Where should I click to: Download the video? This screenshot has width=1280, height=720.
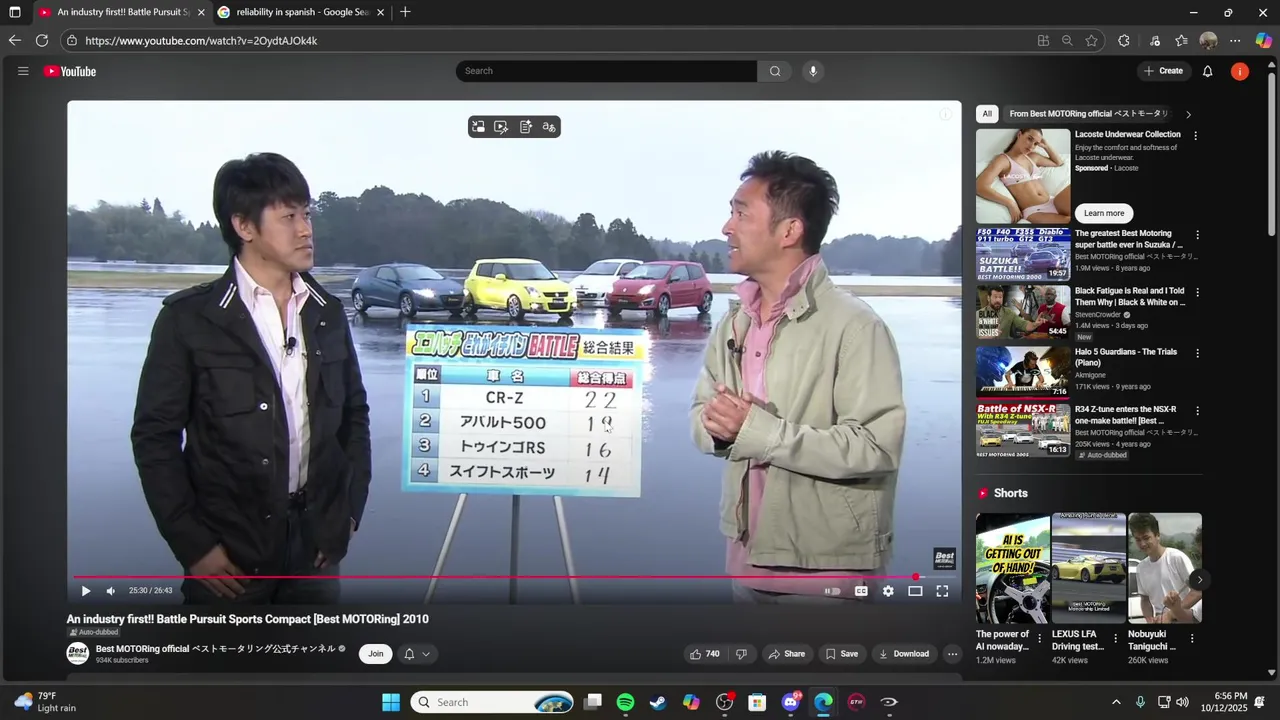[903, 654]
